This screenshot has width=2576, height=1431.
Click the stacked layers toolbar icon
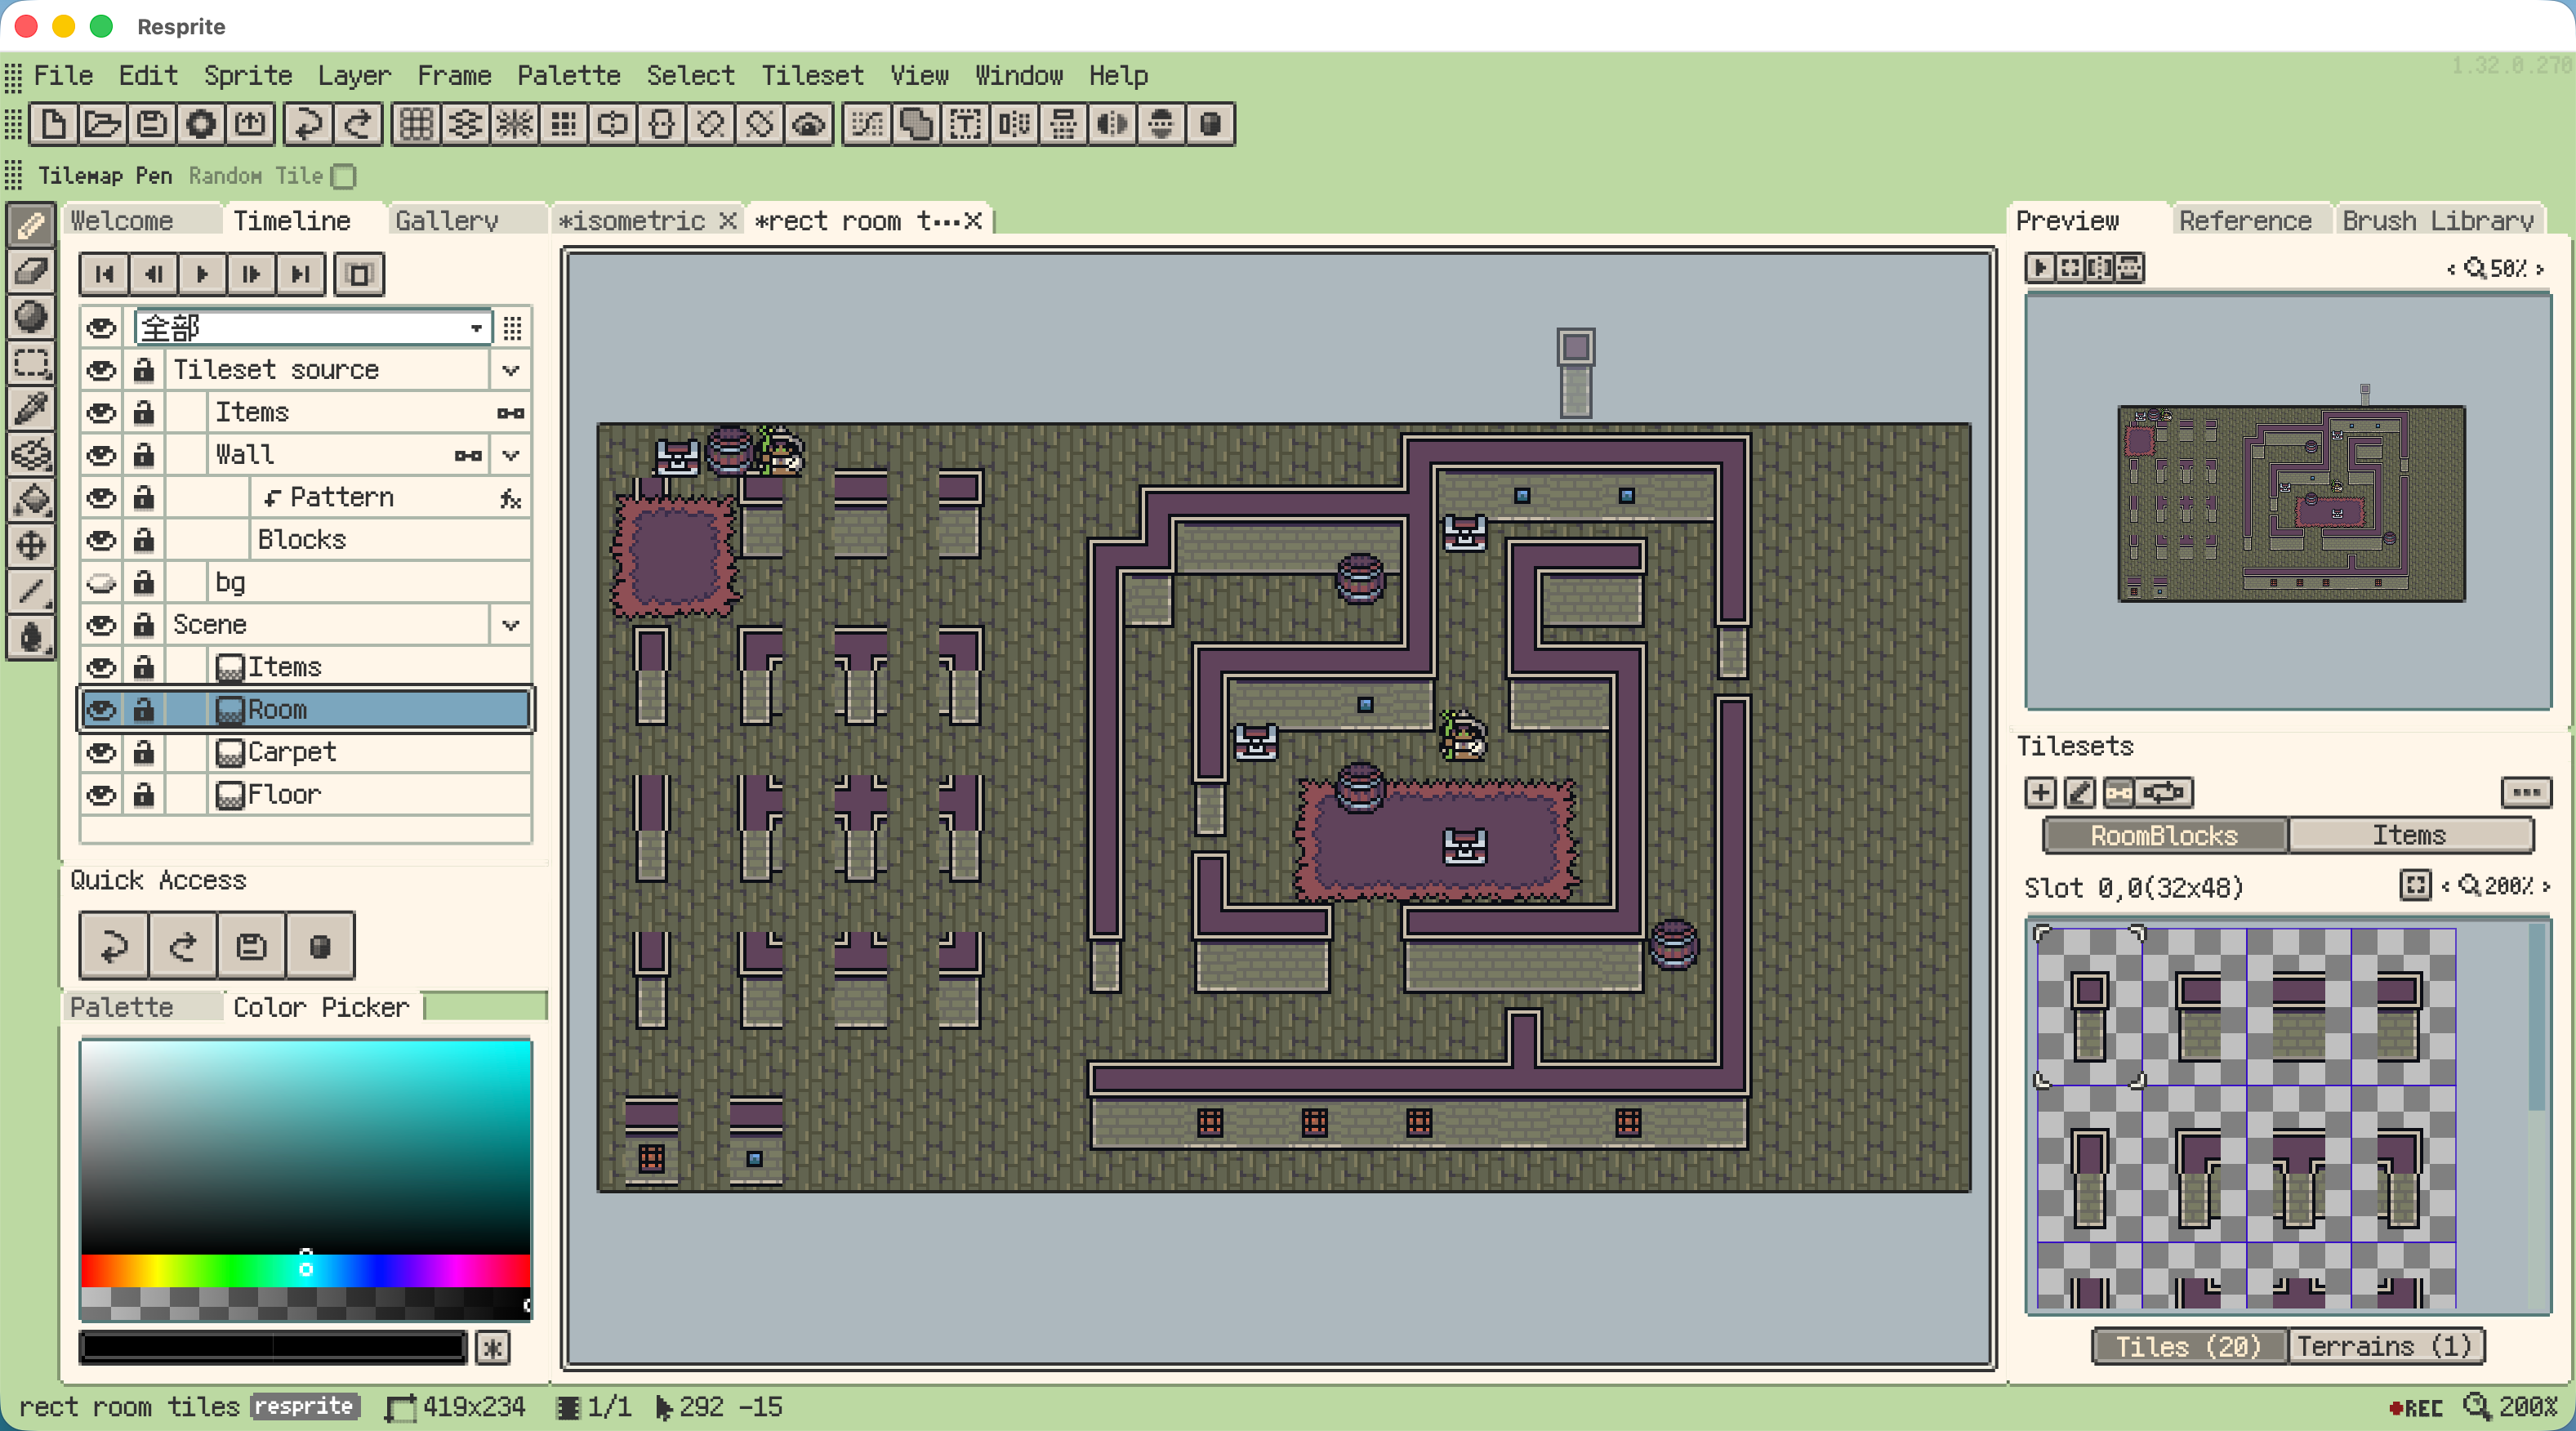(465, 125)
